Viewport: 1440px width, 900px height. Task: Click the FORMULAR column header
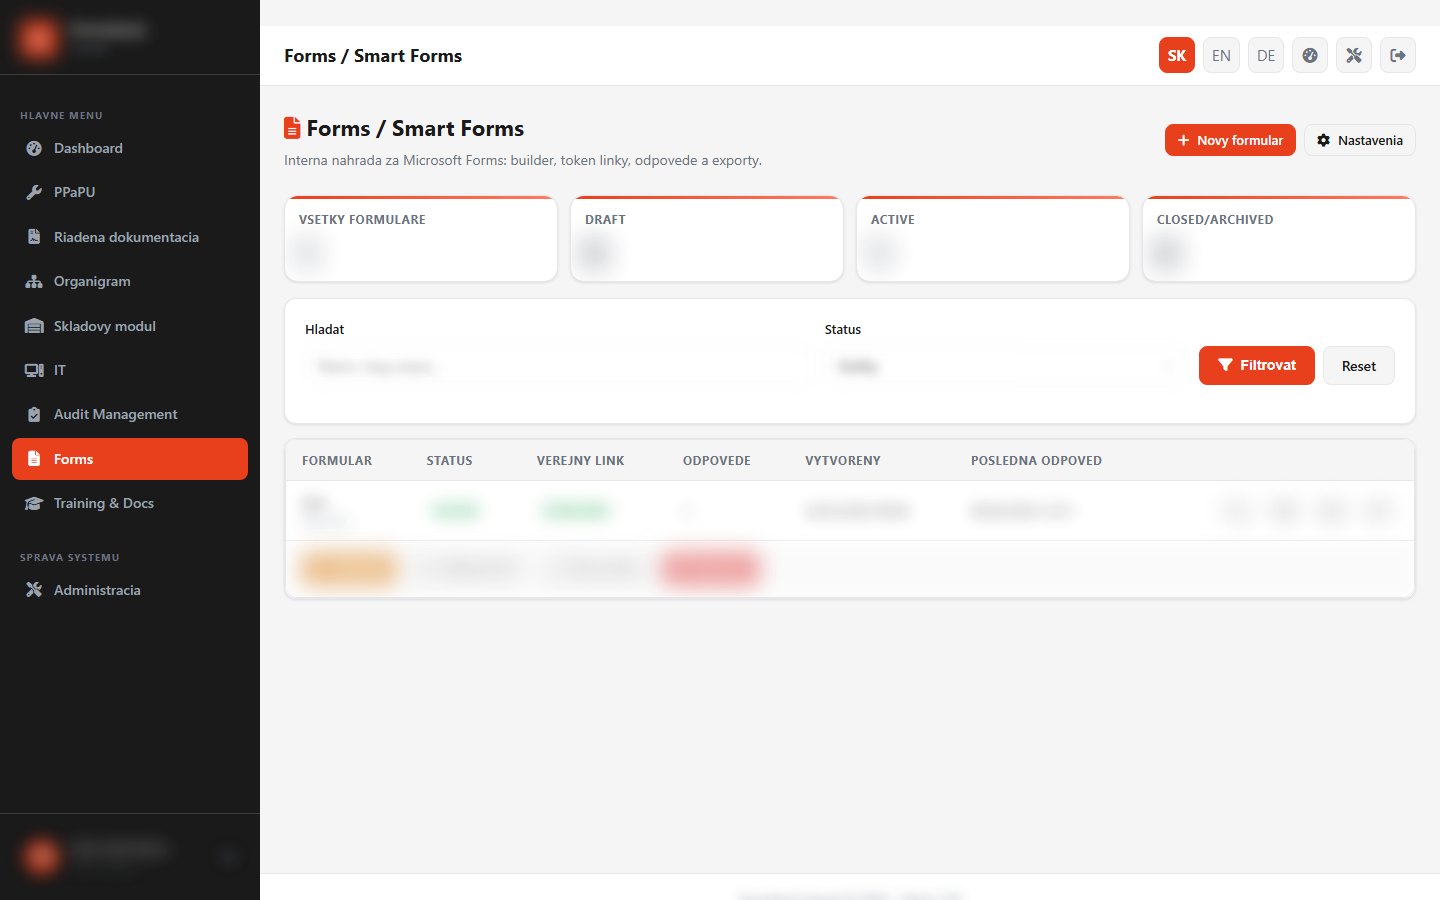click(x=337, y=461)
